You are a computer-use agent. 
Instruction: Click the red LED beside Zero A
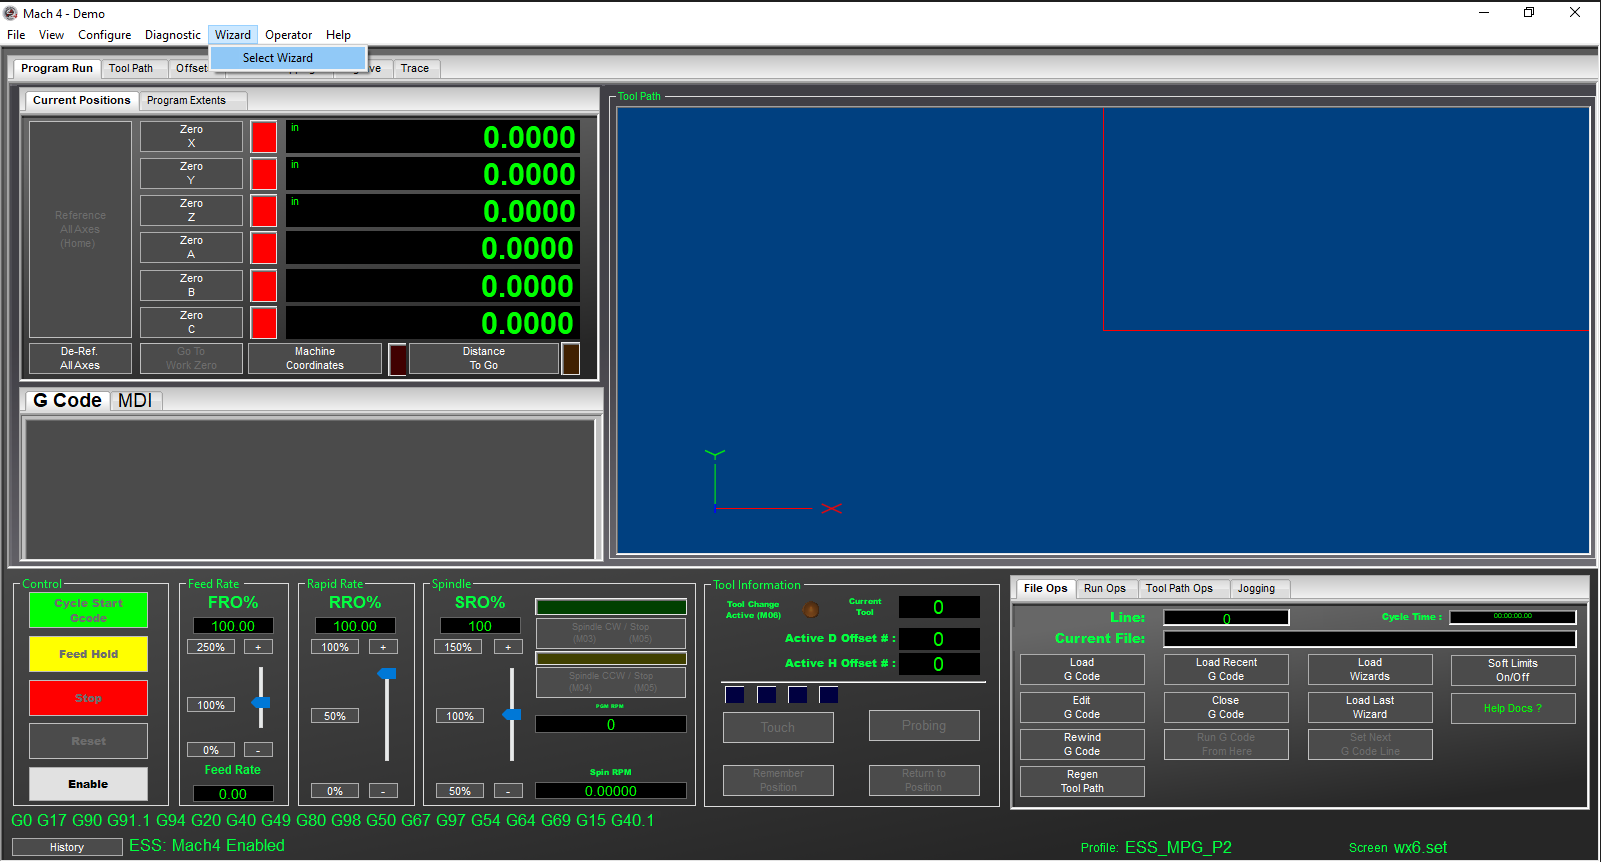[264, 248]
